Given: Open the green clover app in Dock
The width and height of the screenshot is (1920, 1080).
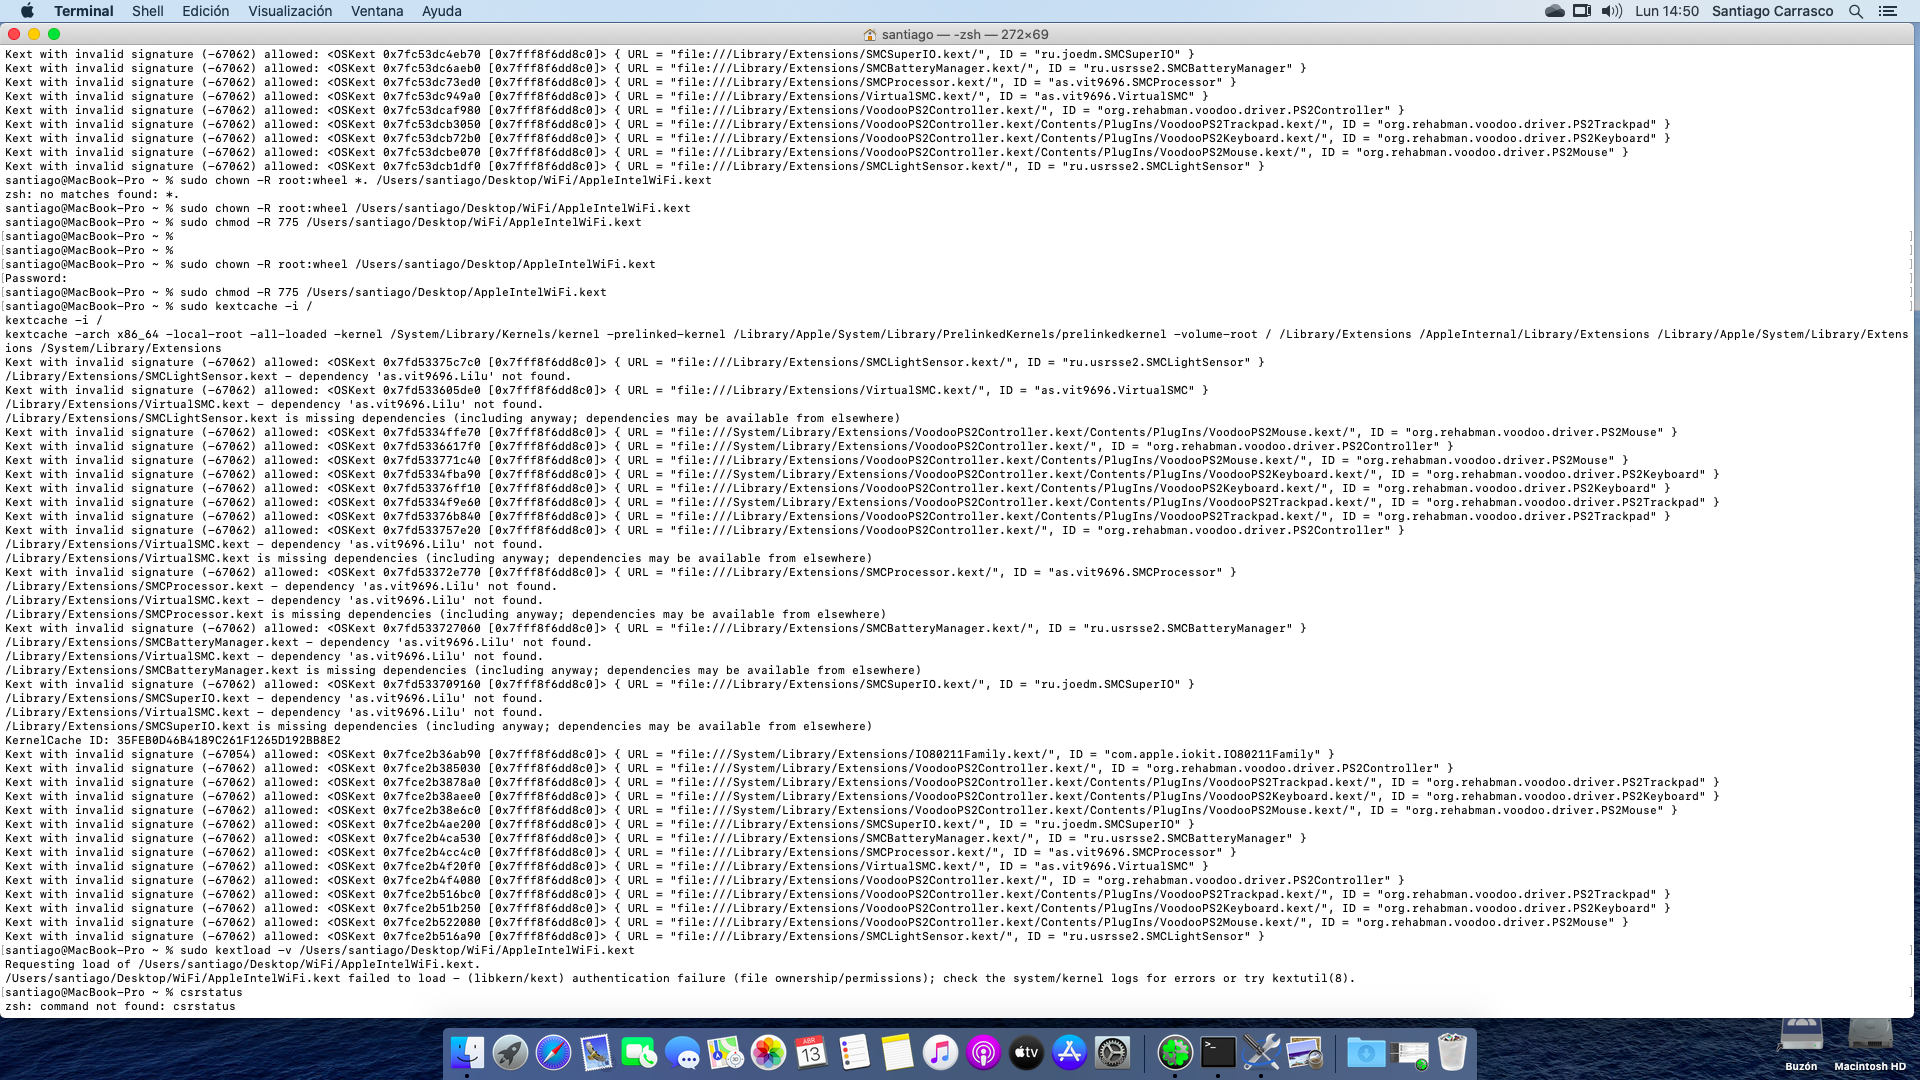Looking at the screenshot, I should tap(1175, 1052).
